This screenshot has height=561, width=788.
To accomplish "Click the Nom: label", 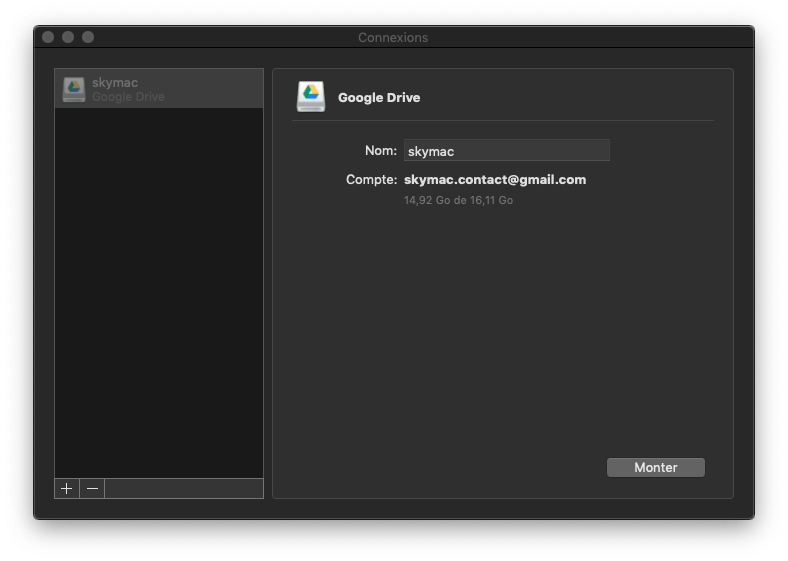I will (x=381, y=150).
